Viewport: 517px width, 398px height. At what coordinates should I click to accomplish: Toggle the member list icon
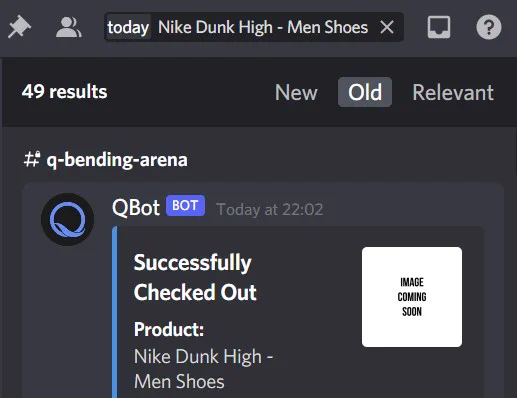coord(68,27)
